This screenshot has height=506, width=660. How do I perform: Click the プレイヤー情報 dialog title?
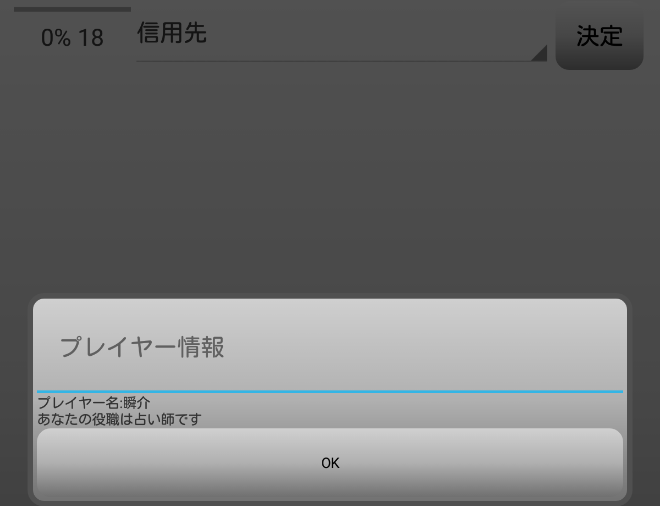(142, 347)
